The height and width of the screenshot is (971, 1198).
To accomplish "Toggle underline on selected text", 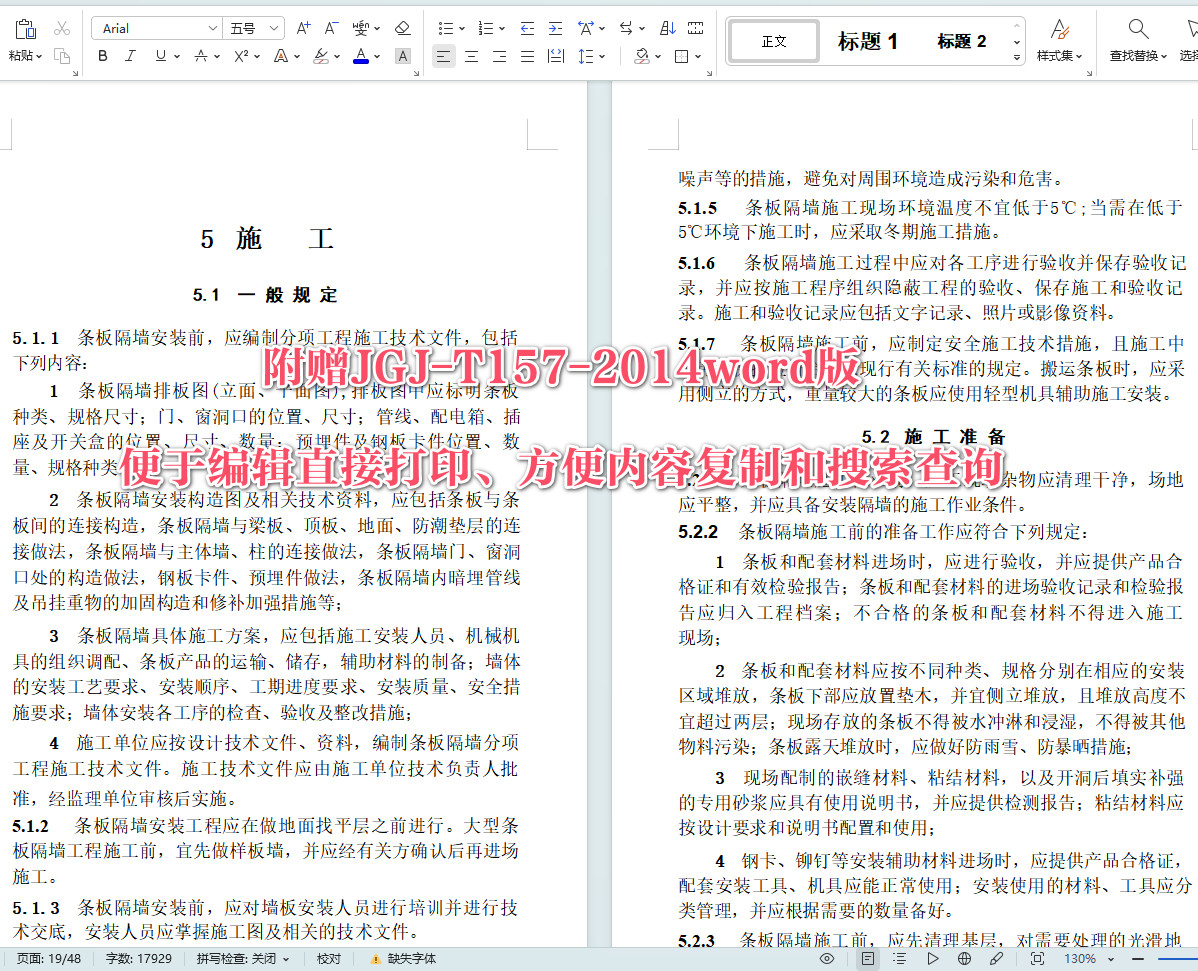I will tap(160, 56).
